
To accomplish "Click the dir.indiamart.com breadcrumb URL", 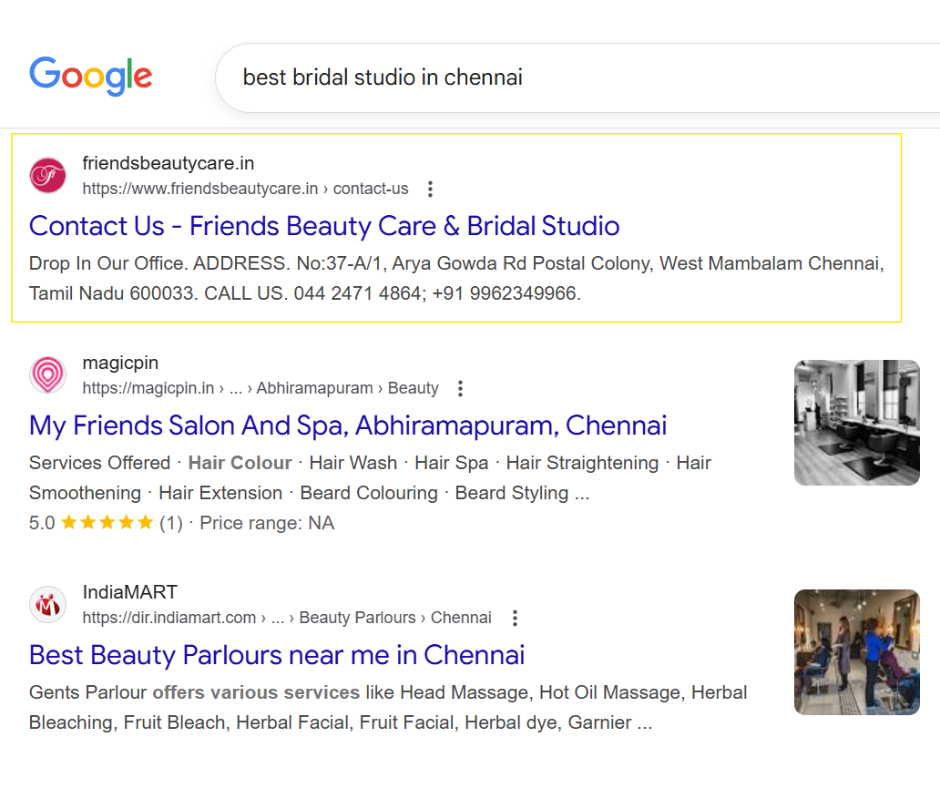I will tap(286, 618).
